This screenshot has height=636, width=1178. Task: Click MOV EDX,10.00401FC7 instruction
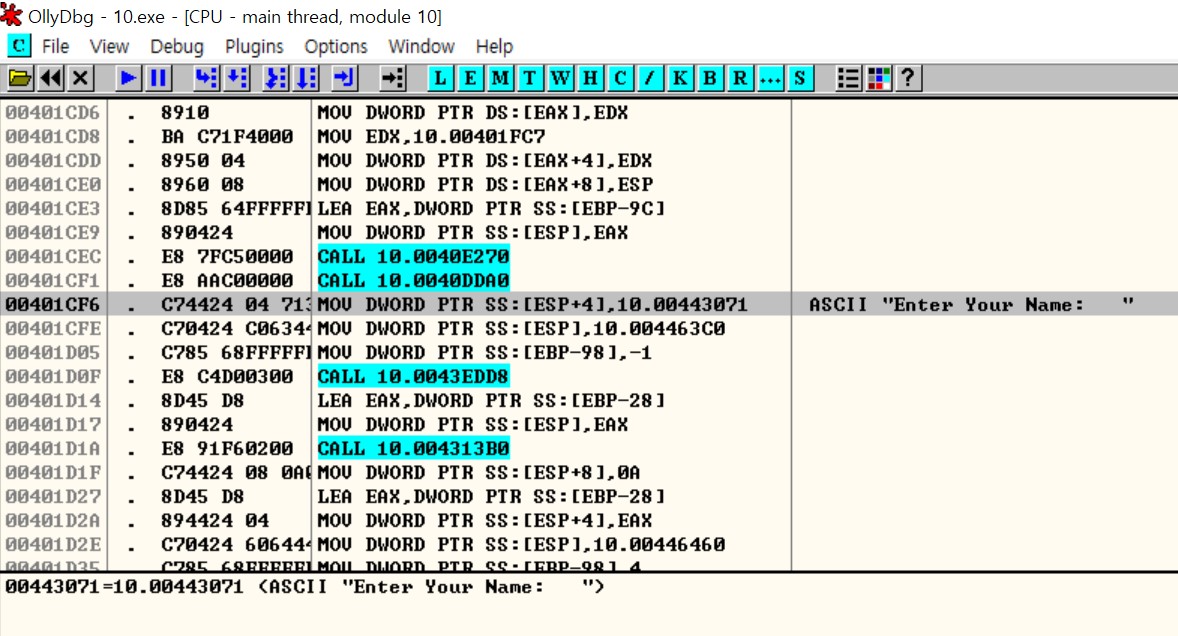point(431,137)
